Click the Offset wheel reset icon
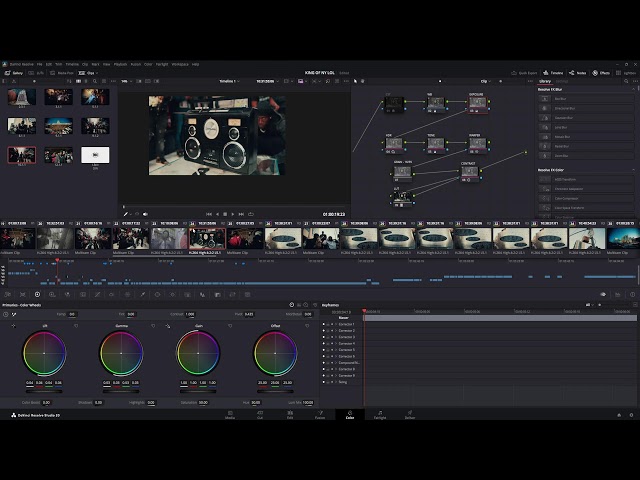 (307, 326)
